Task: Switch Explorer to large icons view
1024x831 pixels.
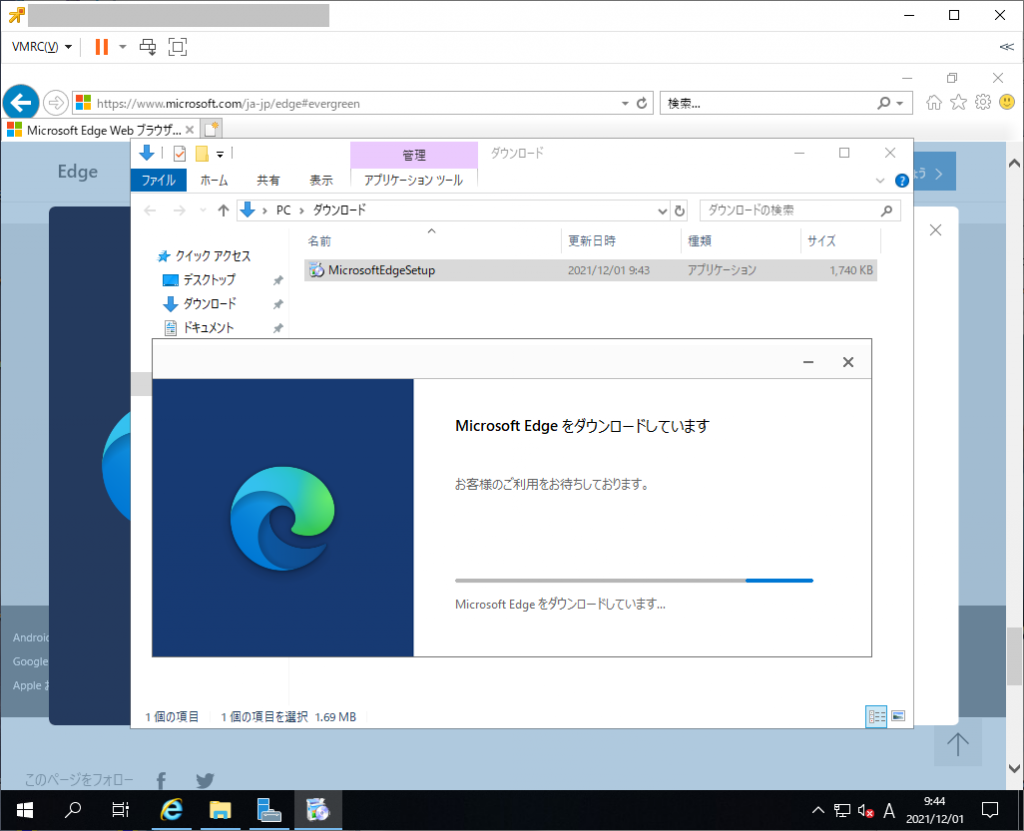Action: coord(898,716)
